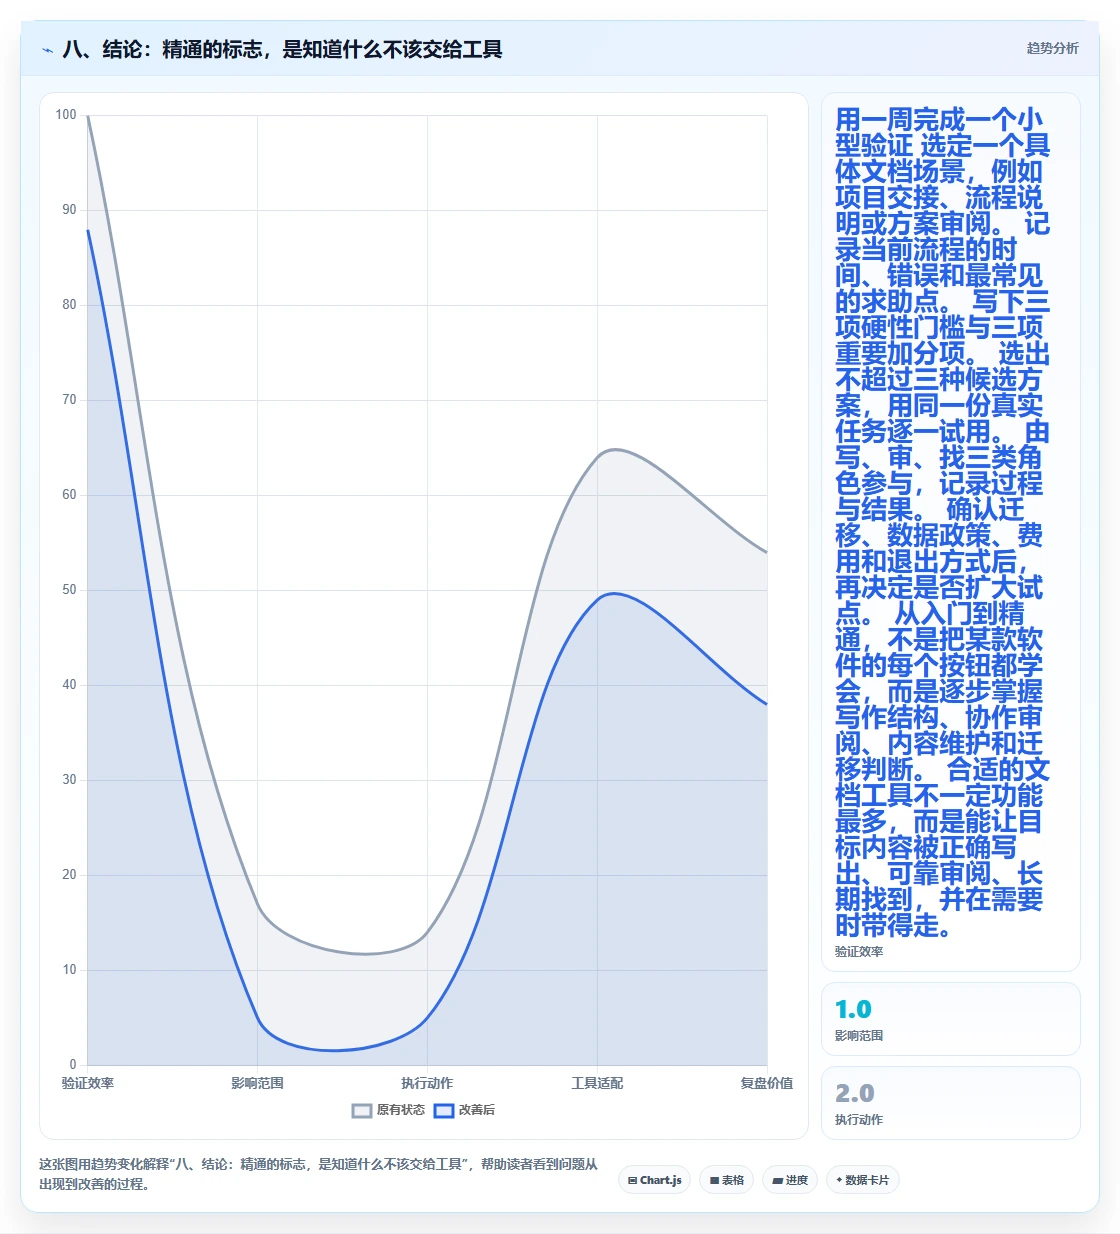Toggle the 改善后 legend item
This screenshot has width=1120, height=1234.
464,1110
